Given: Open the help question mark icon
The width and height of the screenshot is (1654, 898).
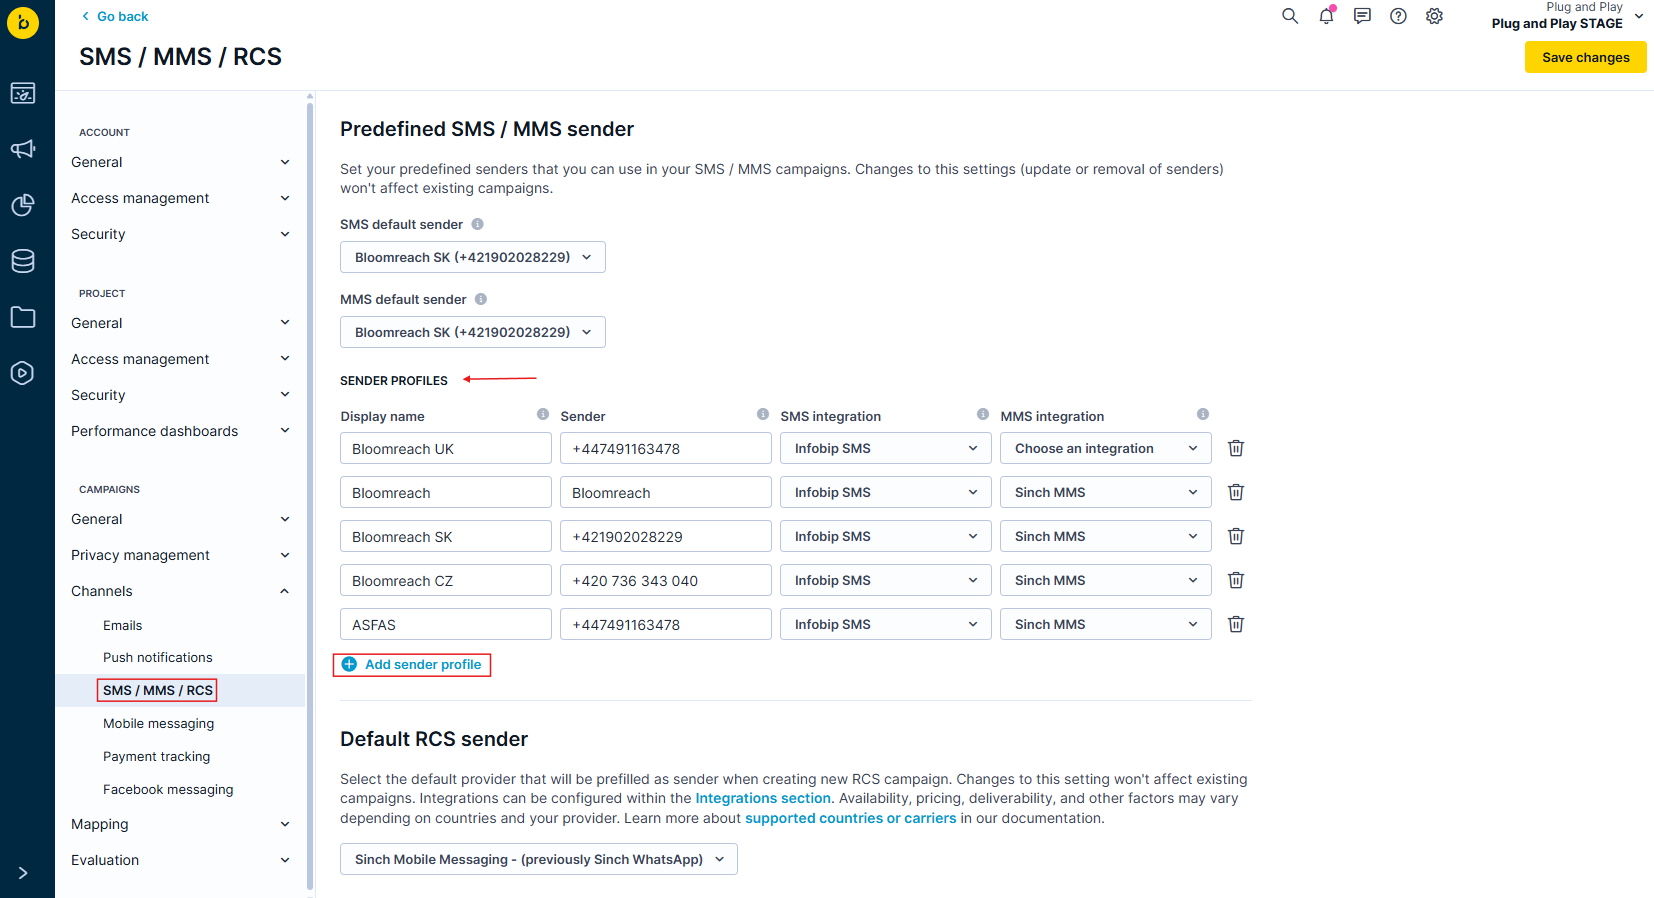Looking at the screenshot, I should coord(1398,16).
